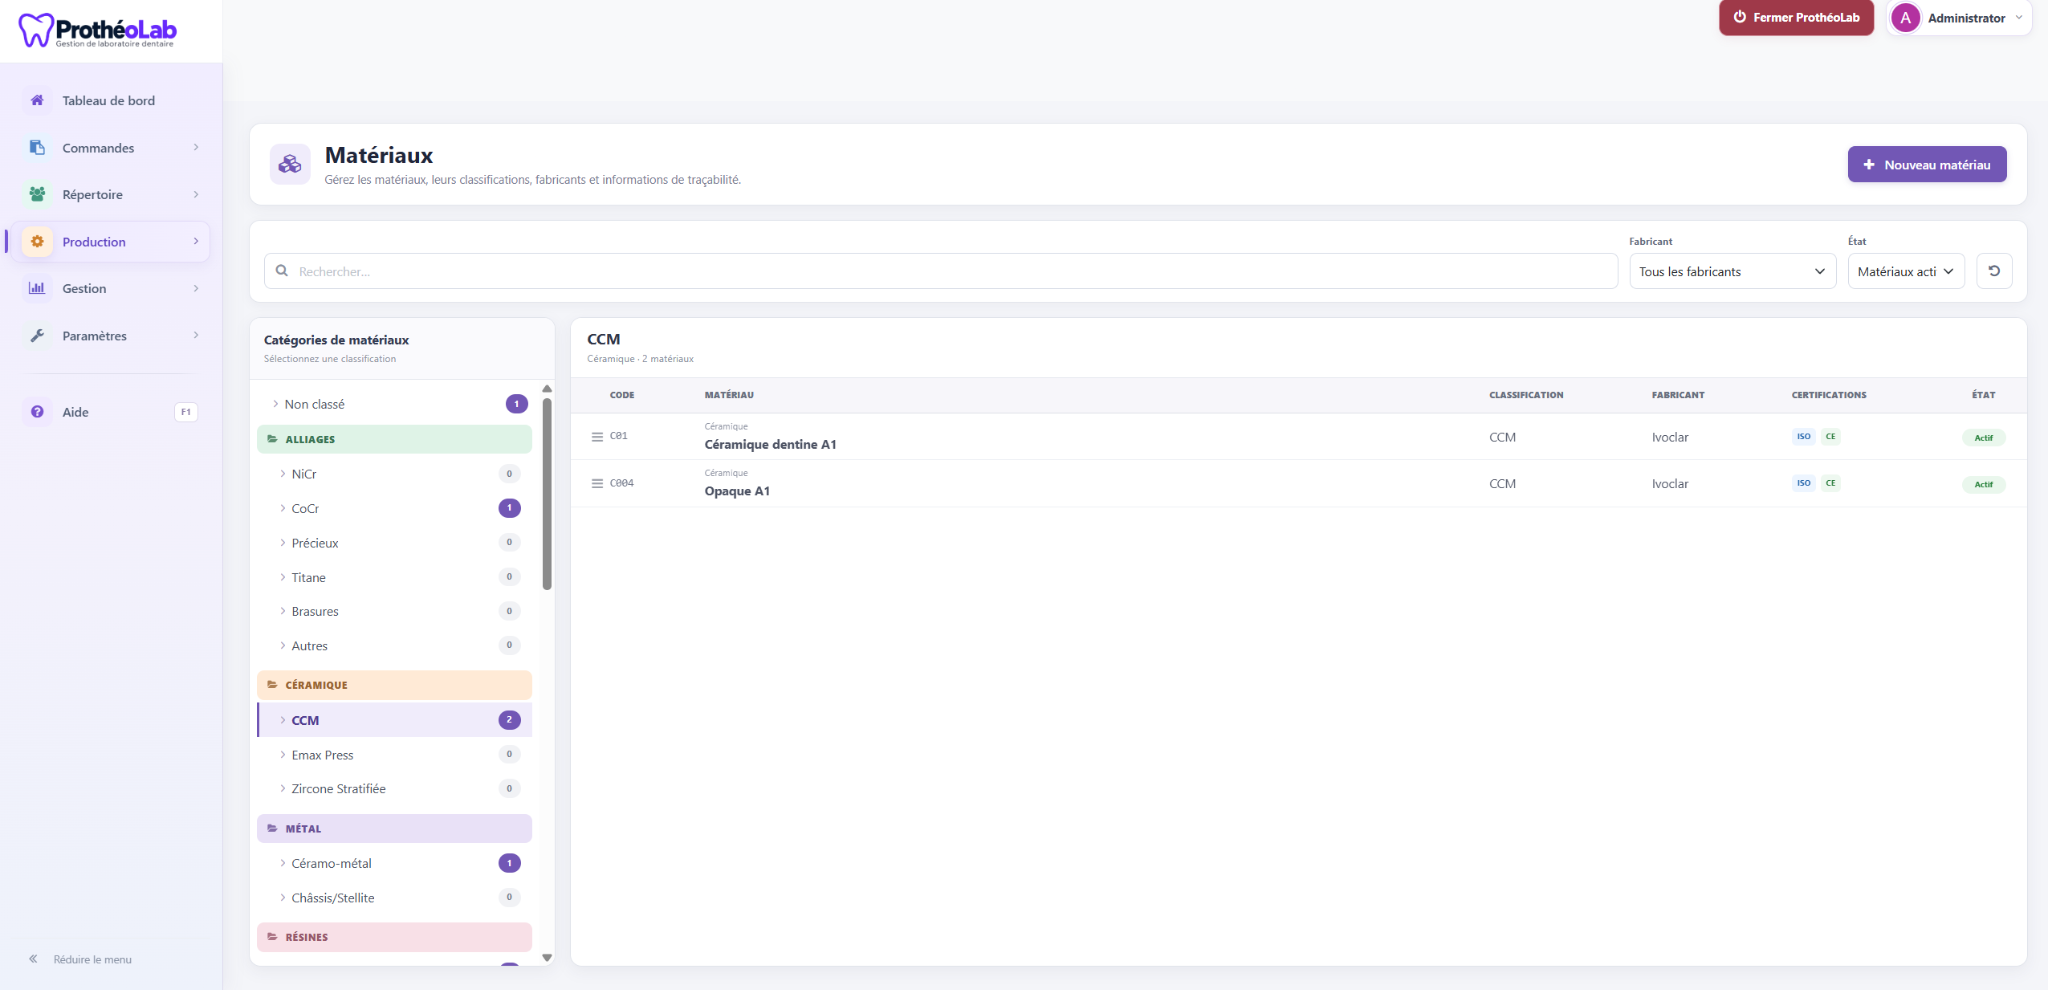Select the Châssis/Stellite category
Viewport: 2048px width, 990px height.
tap(394, 898)
